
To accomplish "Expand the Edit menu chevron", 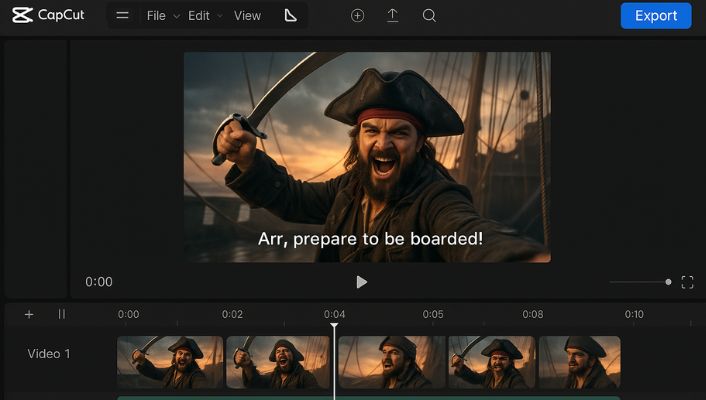I will point(220,16).
